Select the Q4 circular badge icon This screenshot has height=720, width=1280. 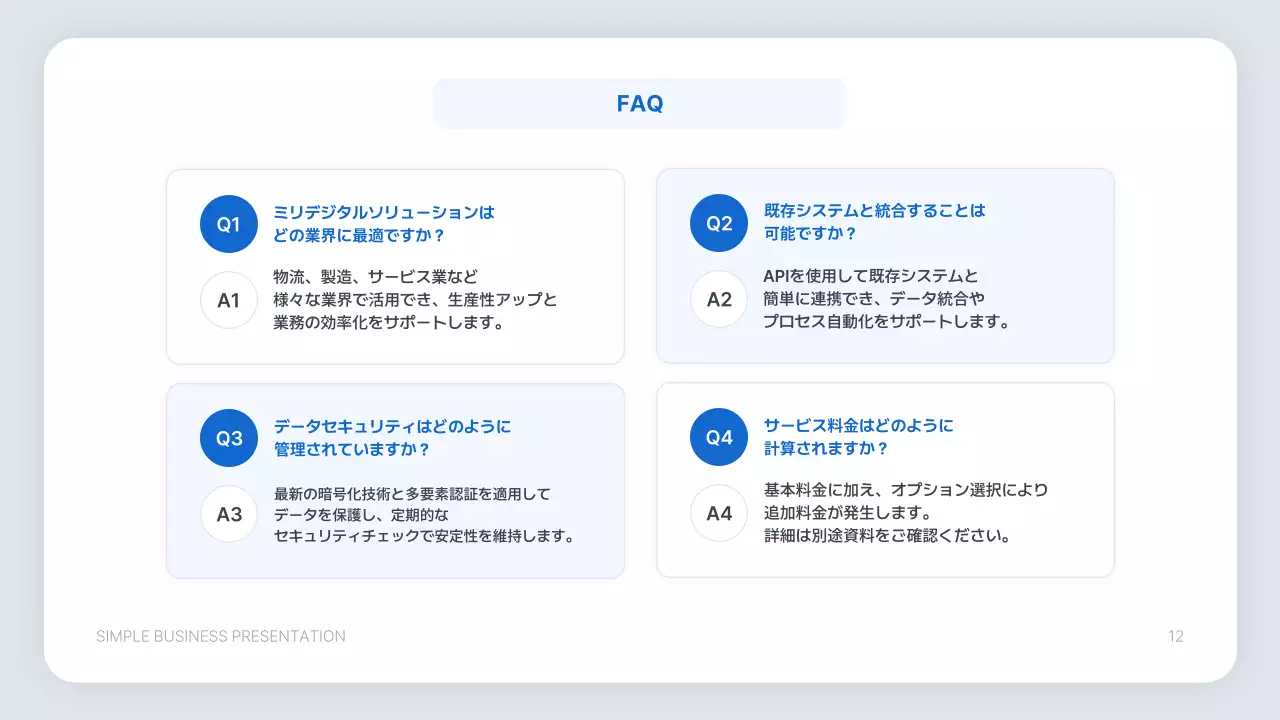tap(719, 437)
